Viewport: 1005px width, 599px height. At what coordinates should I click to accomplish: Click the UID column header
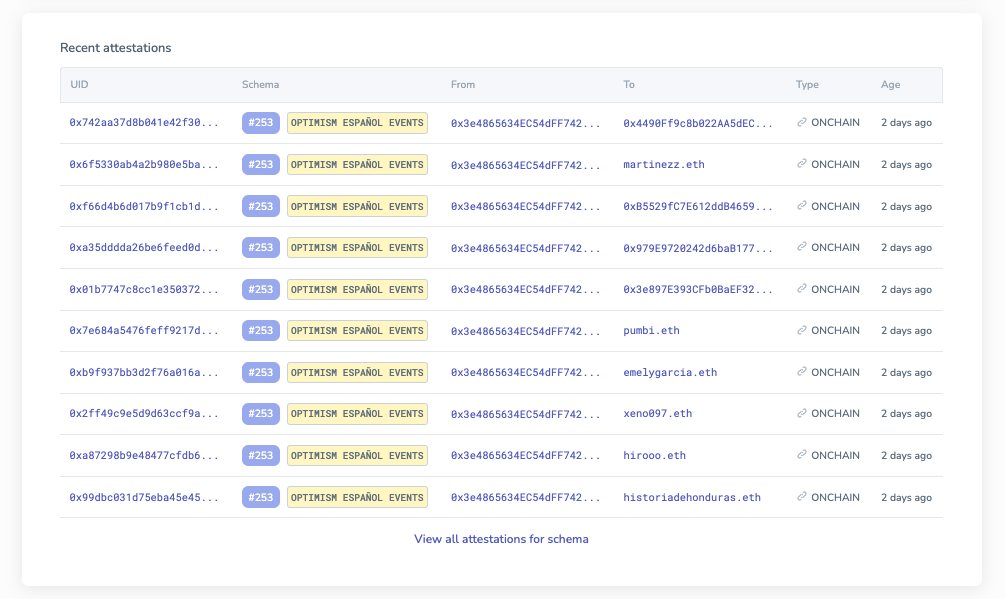[80, 85]
